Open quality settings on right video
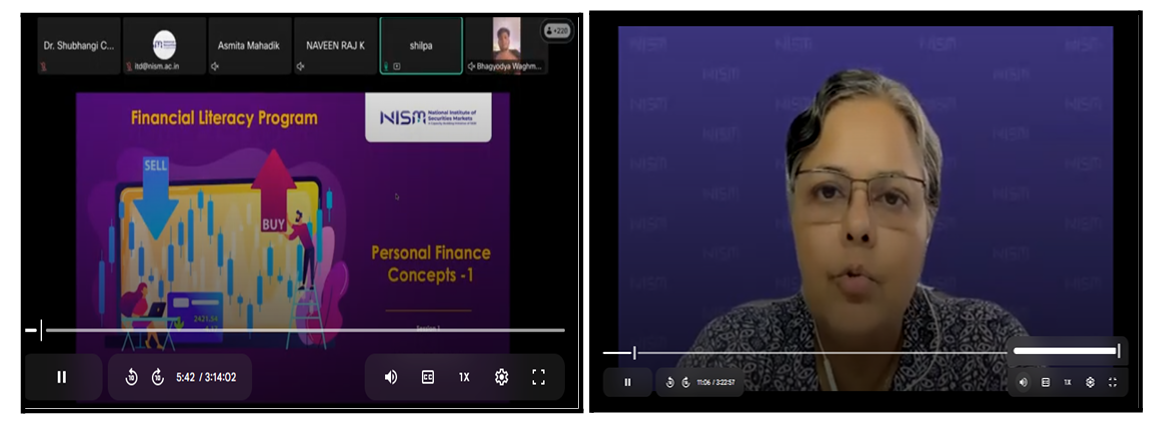 click(x=1090, y=382)
